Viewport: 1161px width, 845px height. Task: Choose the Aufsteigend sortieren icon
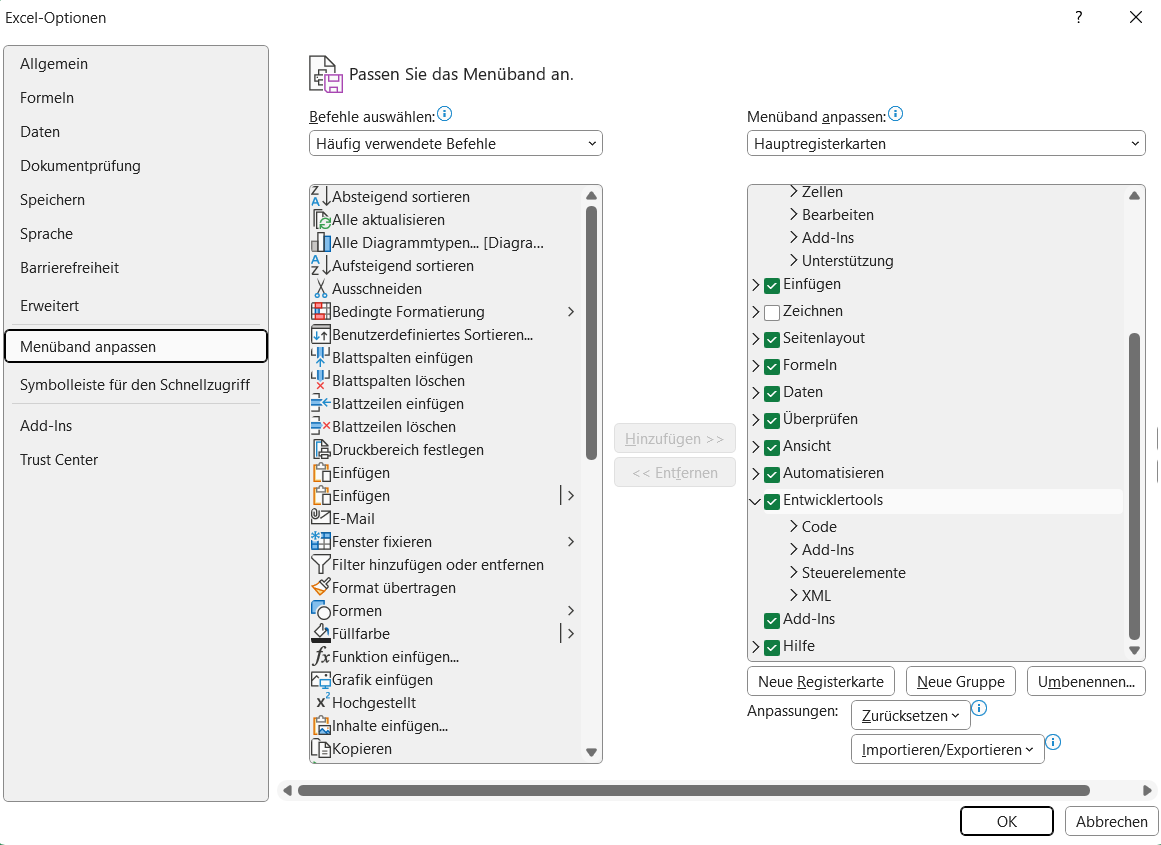(321, 266)
